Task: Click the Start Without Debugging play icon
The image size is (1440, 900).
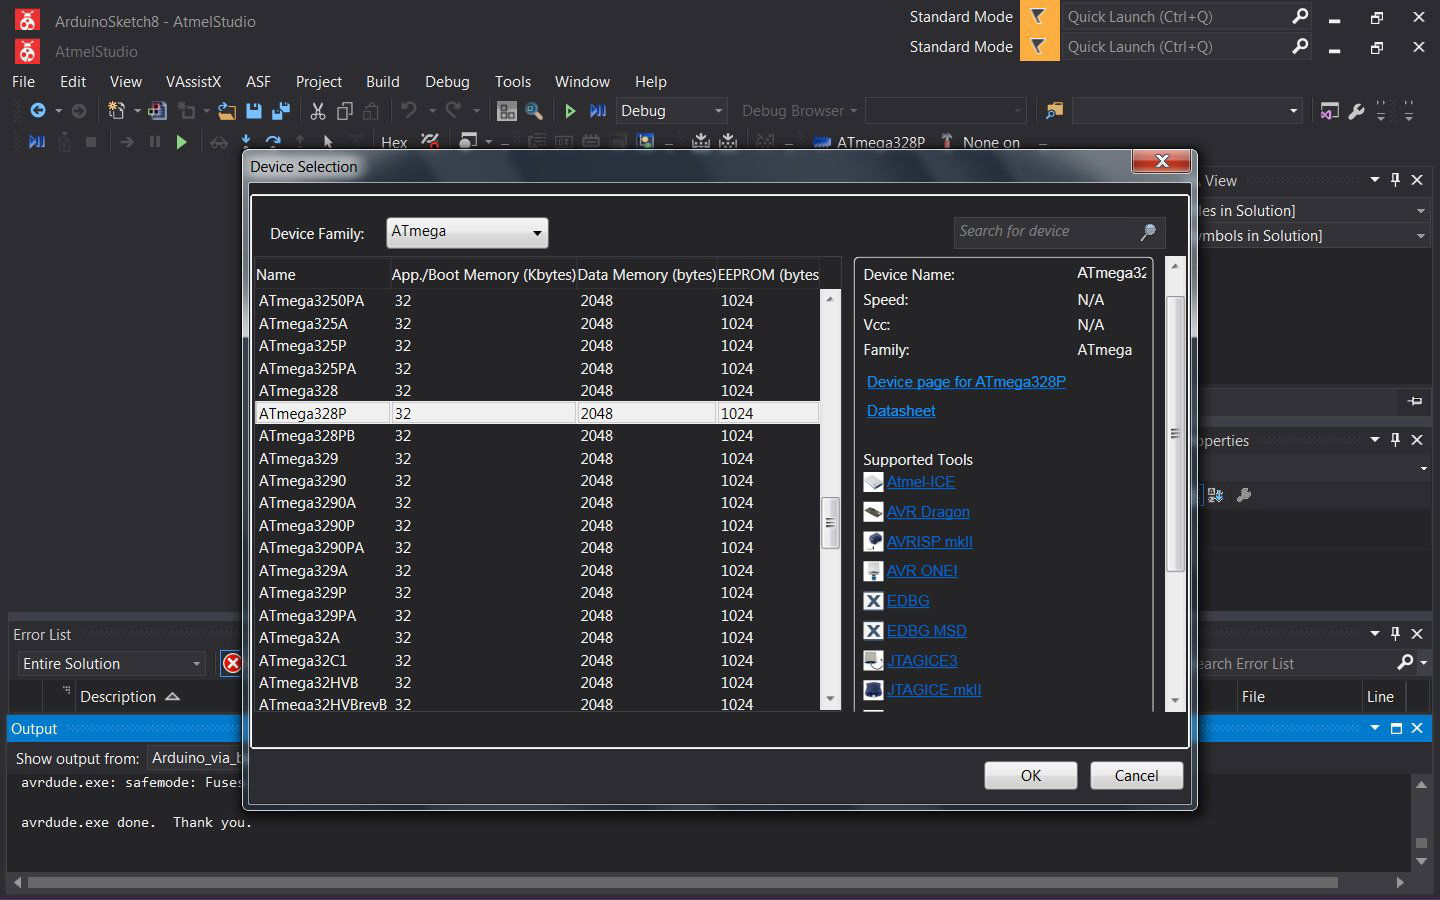Action: pyautogui.click(x=570, y=111)
